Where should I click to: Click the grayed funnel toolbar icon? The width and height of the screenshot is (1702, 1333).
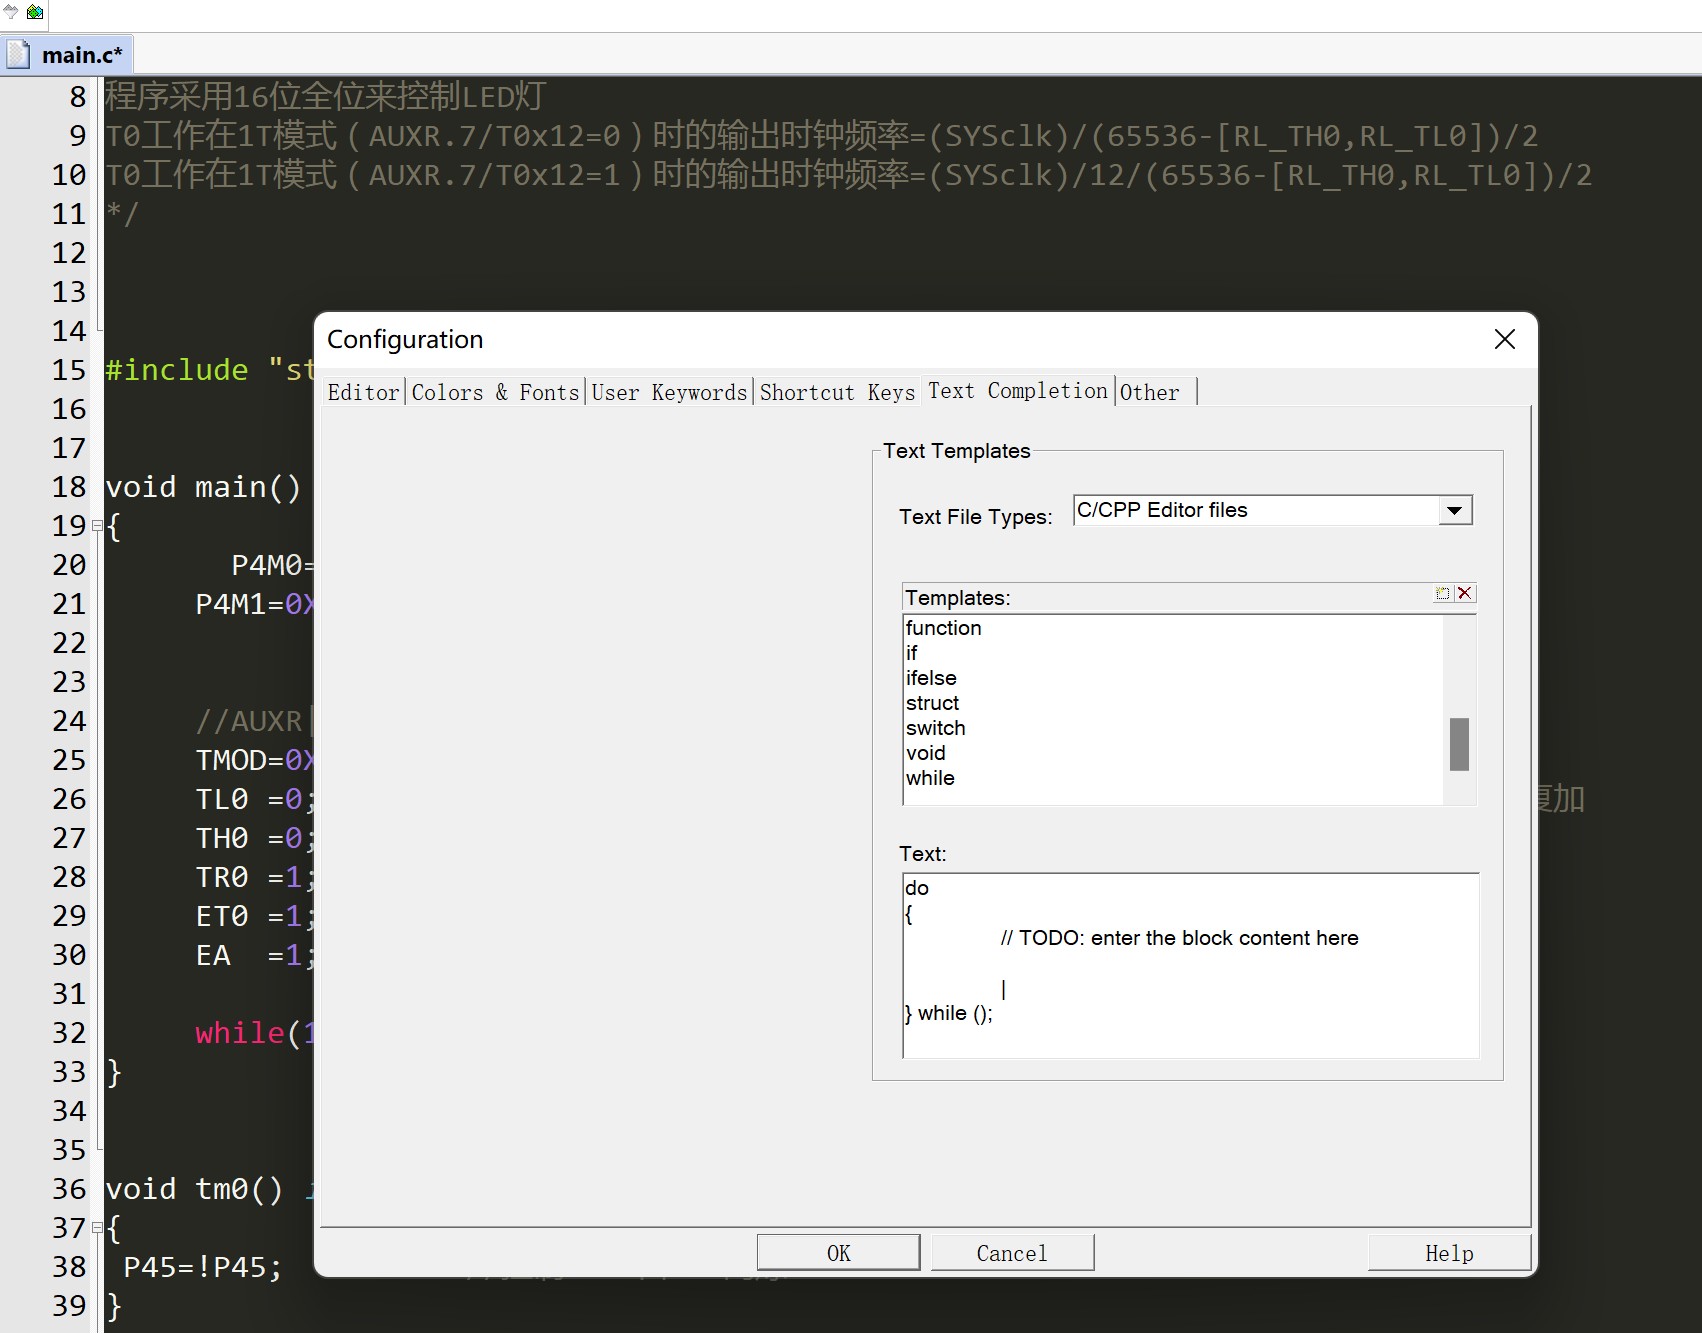click(11, 12)
